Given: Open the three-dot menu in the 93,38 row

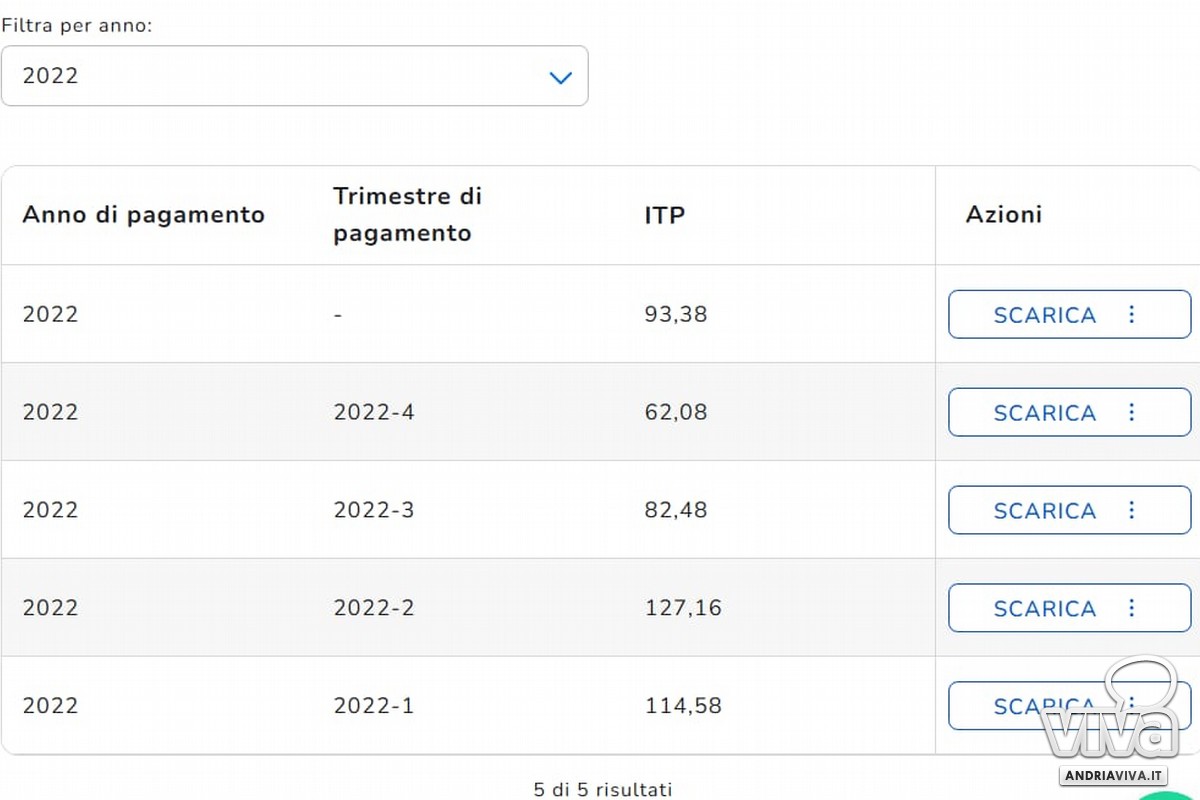Looking at the screenshot, I should 1132,314.
